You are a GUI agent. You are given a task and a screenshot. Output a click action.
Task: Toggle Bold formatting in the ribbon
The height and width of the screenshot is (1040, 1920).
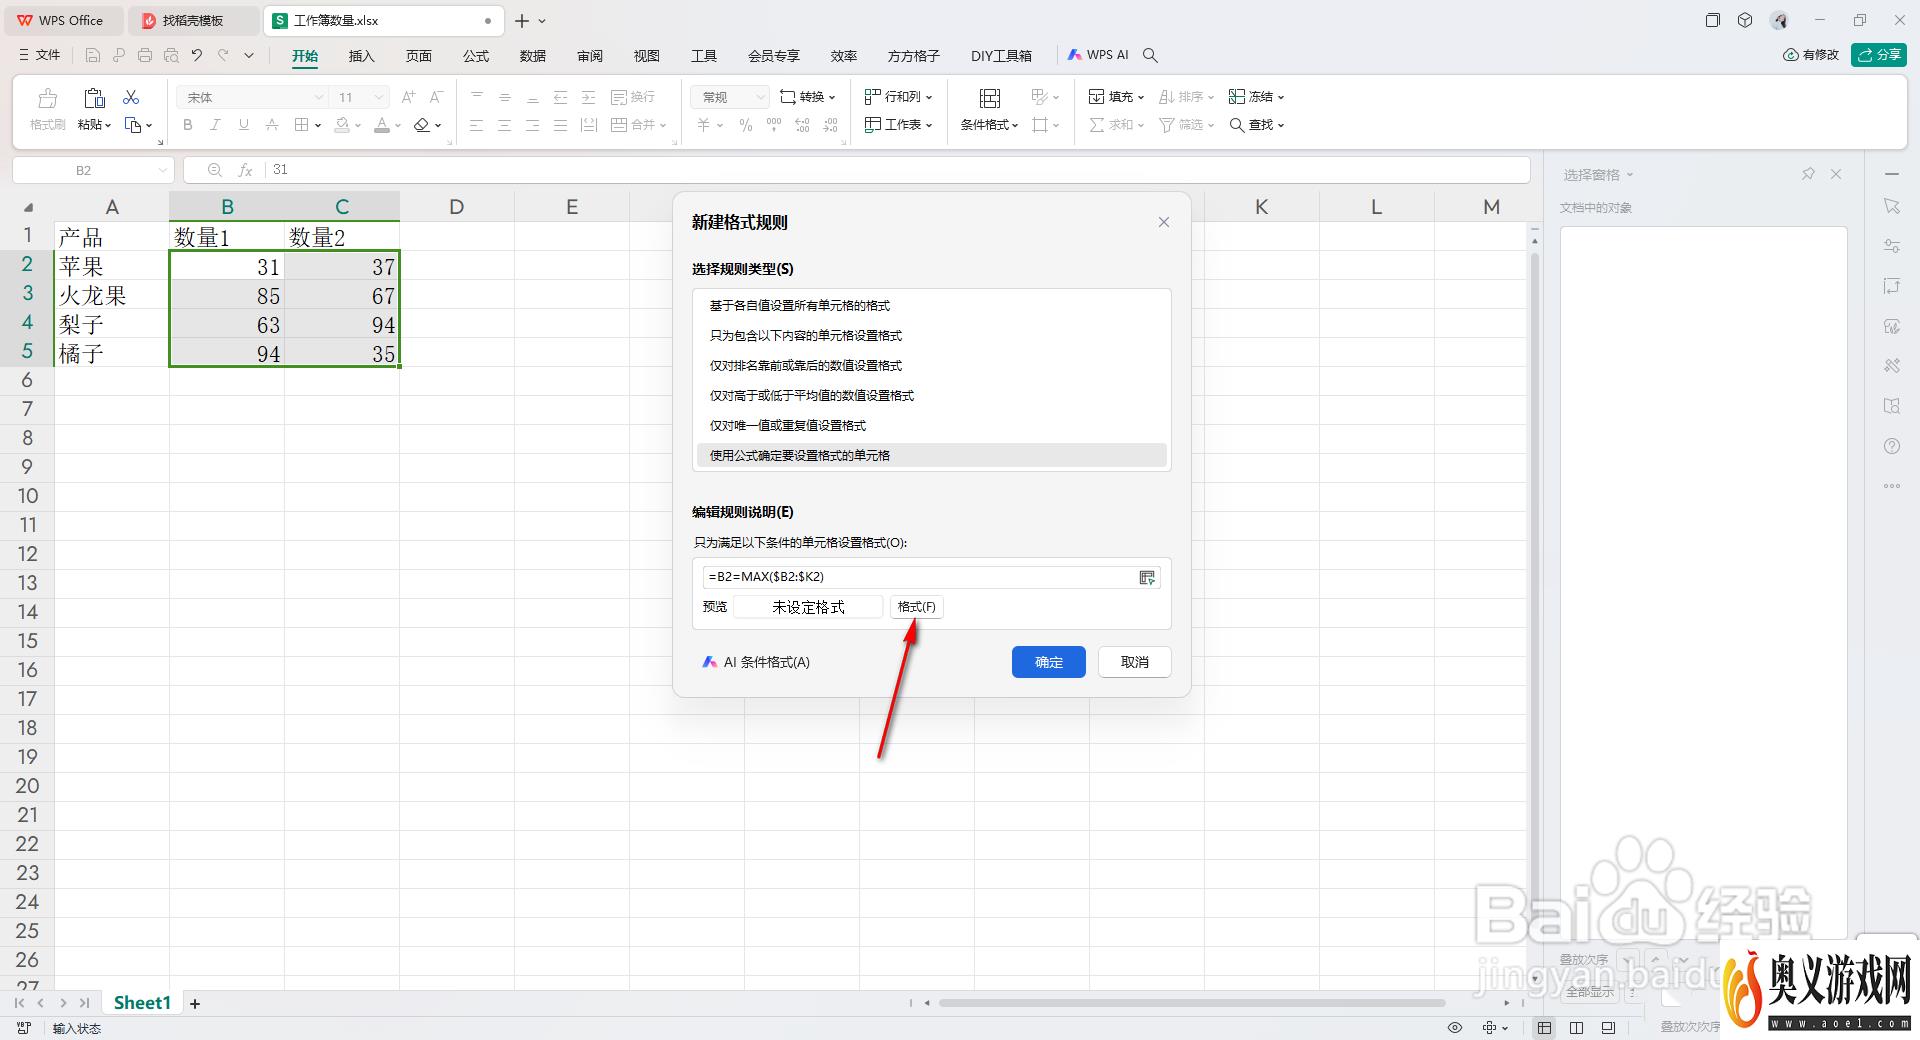click(187, 125)
